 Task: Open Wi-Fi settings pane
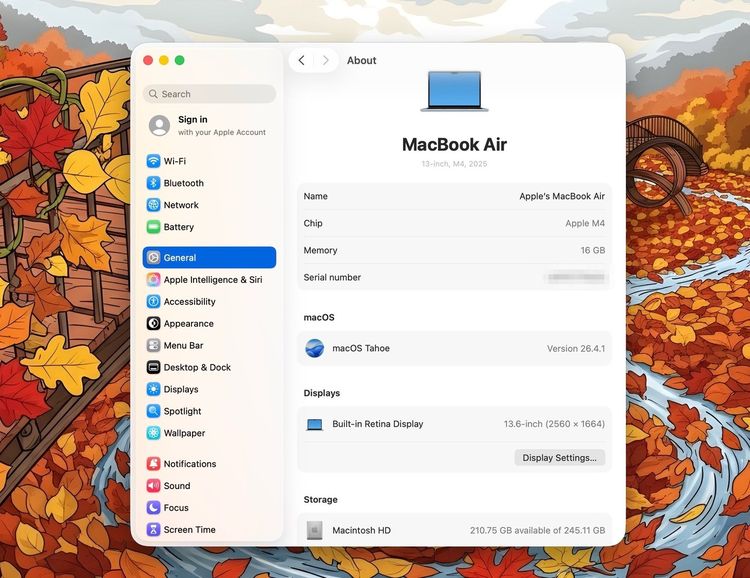210,161
